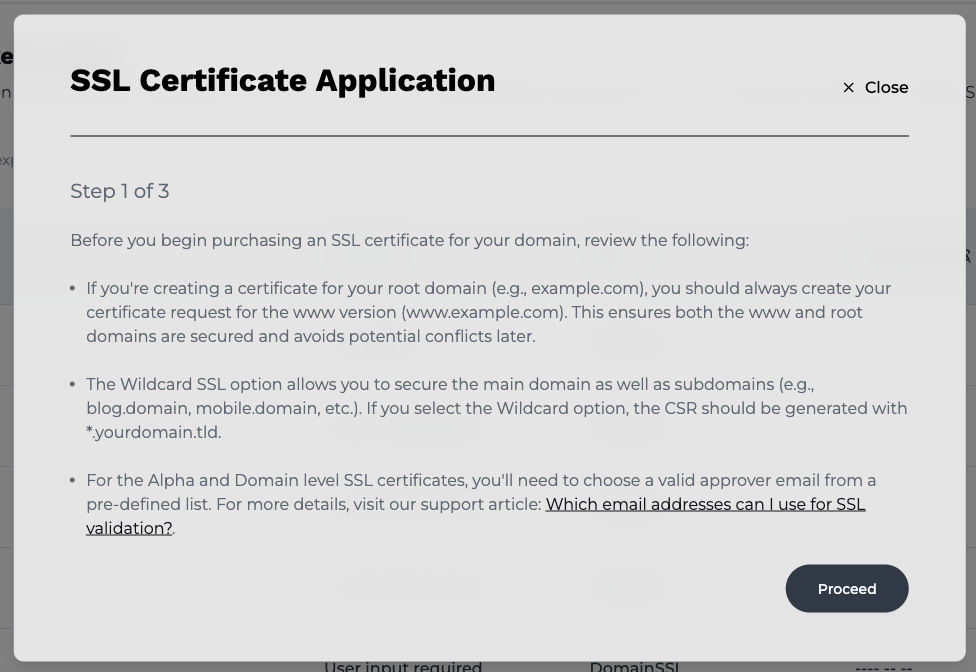Open the 'Which email addresses can I use' link
Viewport: 976px width, 672px height.
pyautogui.click(x=705, y=504)
